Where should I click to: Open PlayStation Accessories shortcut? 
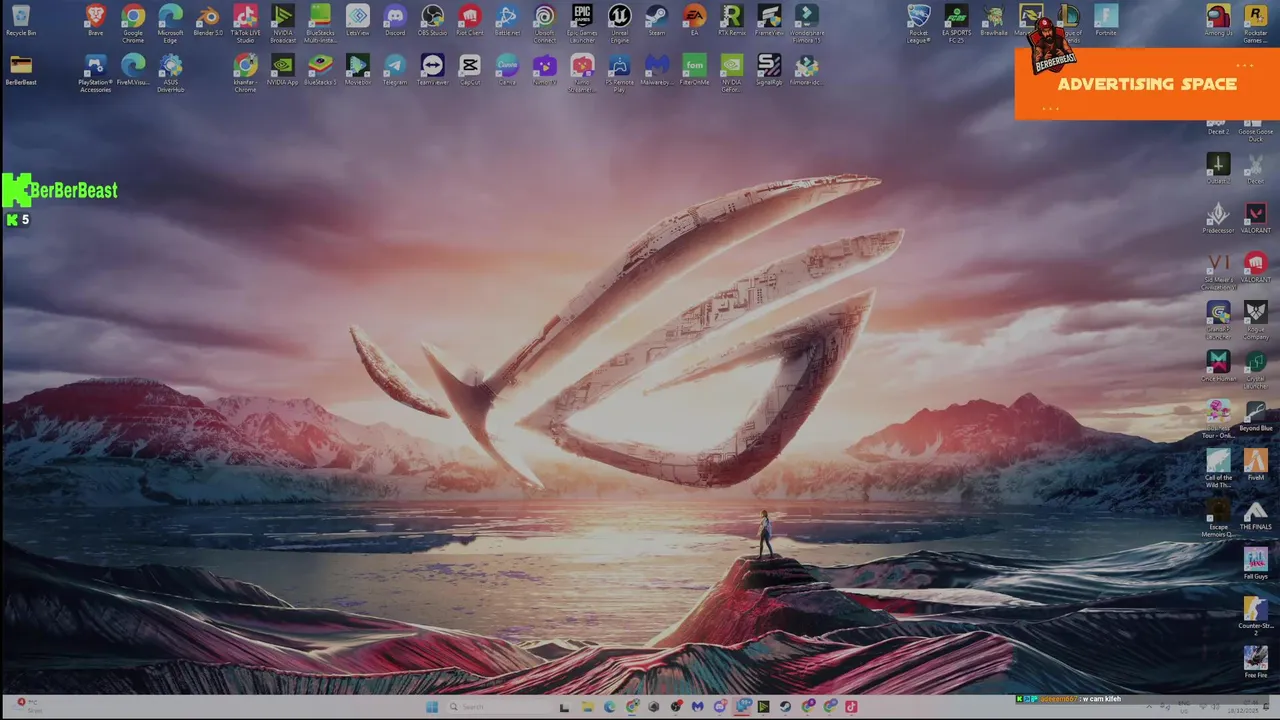coord(95,72)
